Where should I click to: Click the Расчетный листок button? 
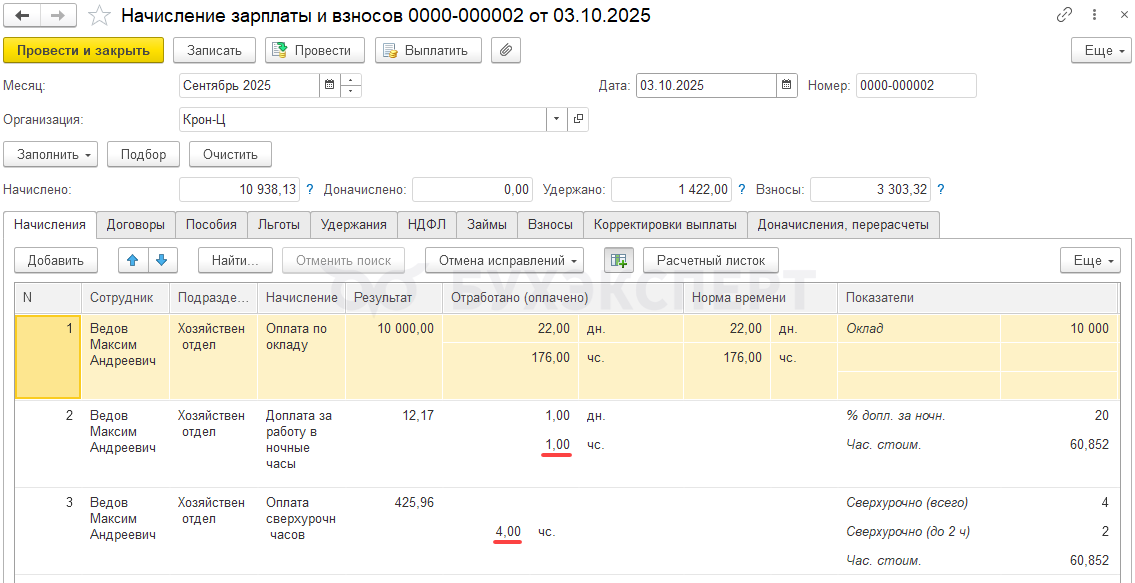[710, 260]
